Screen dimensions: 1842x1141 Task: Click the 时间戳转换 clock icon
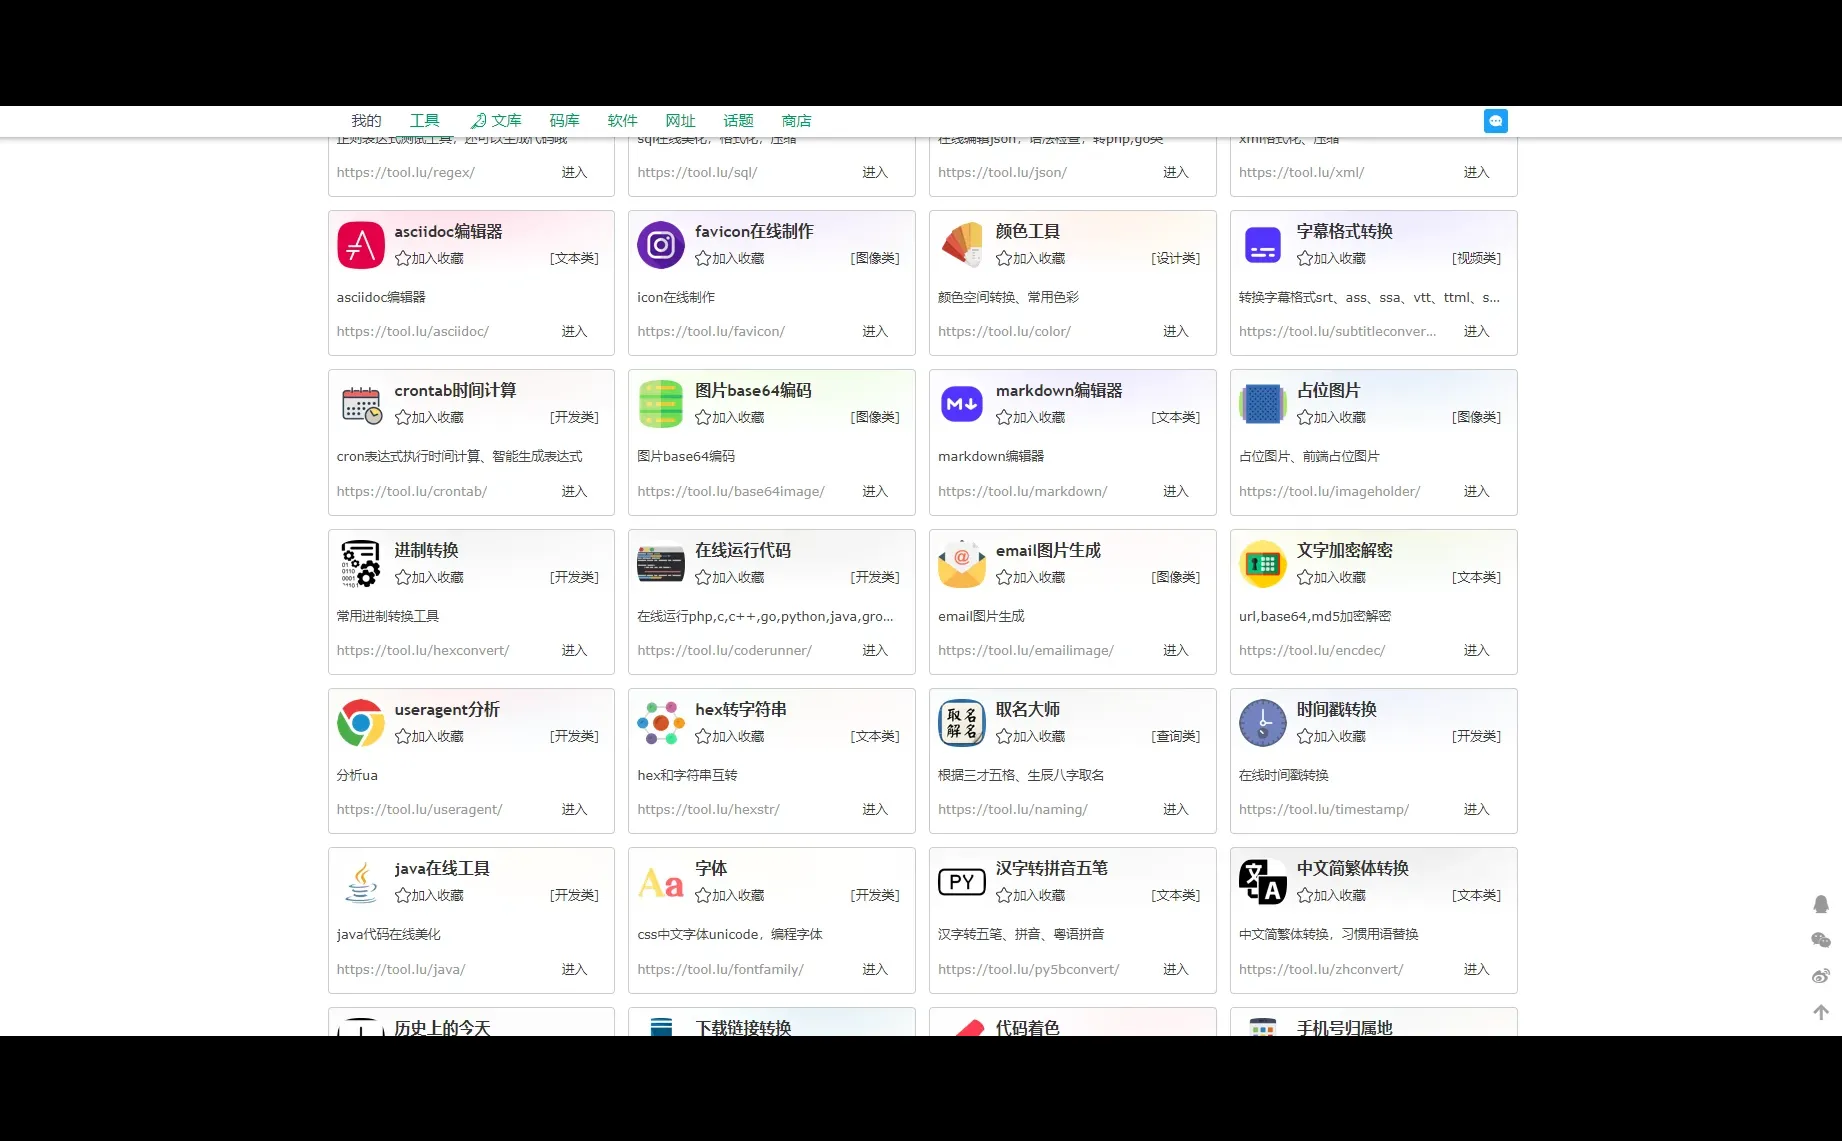[x=1263, y=723]
